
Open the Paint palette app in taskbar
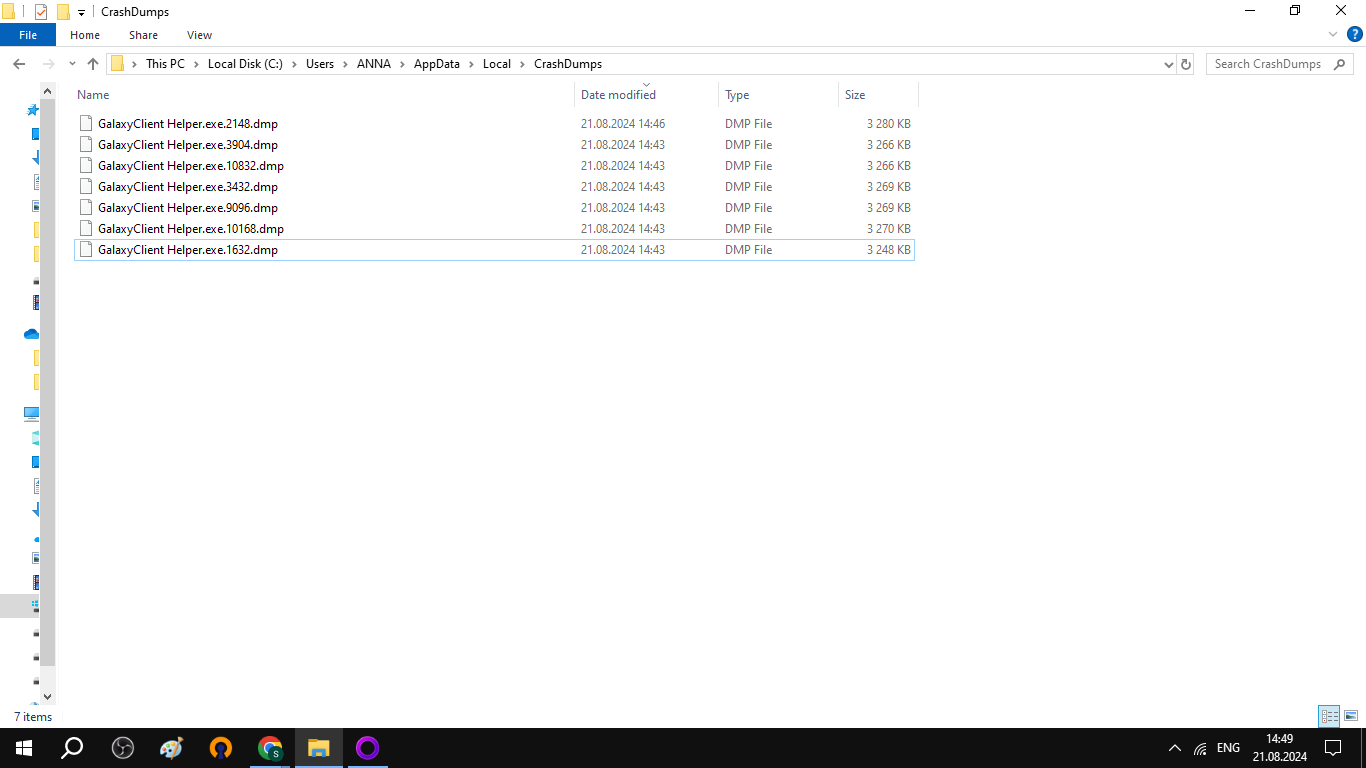171,748
